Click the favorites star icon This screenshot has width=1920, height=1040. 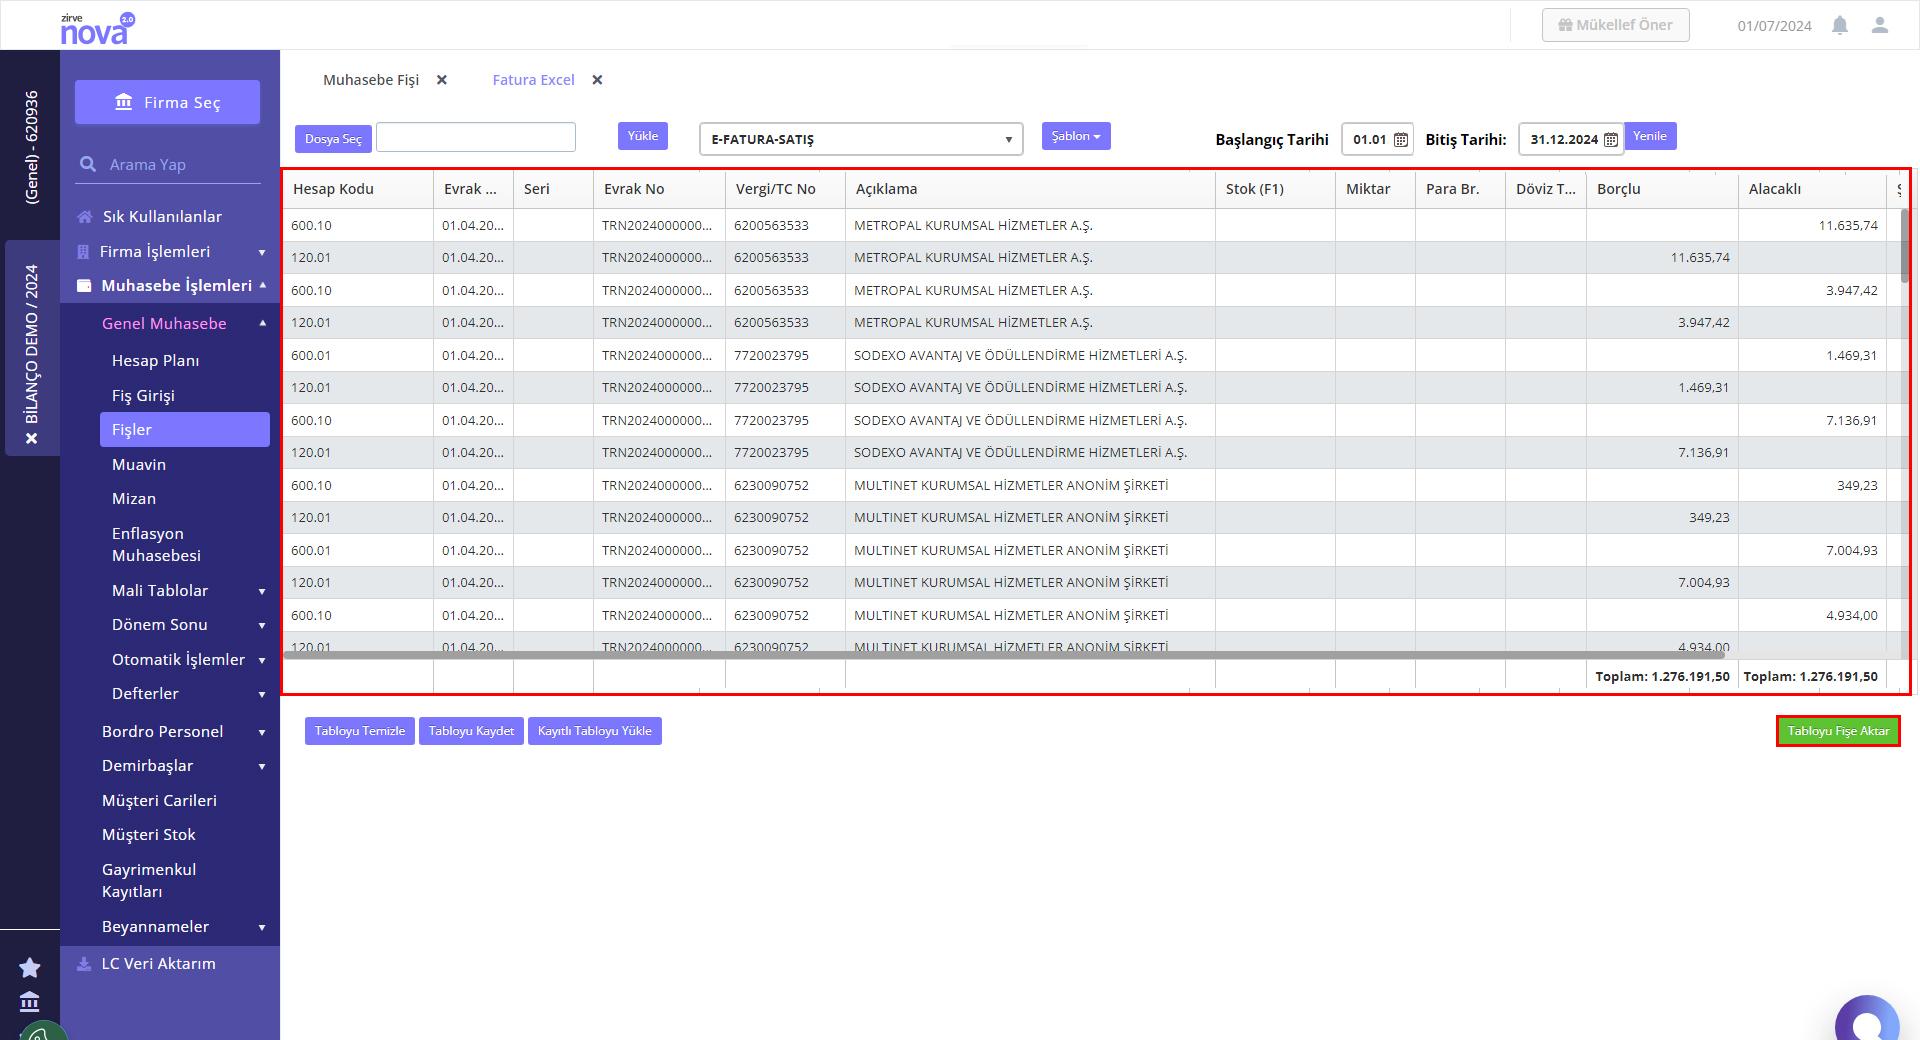click(x=30, y=967)
